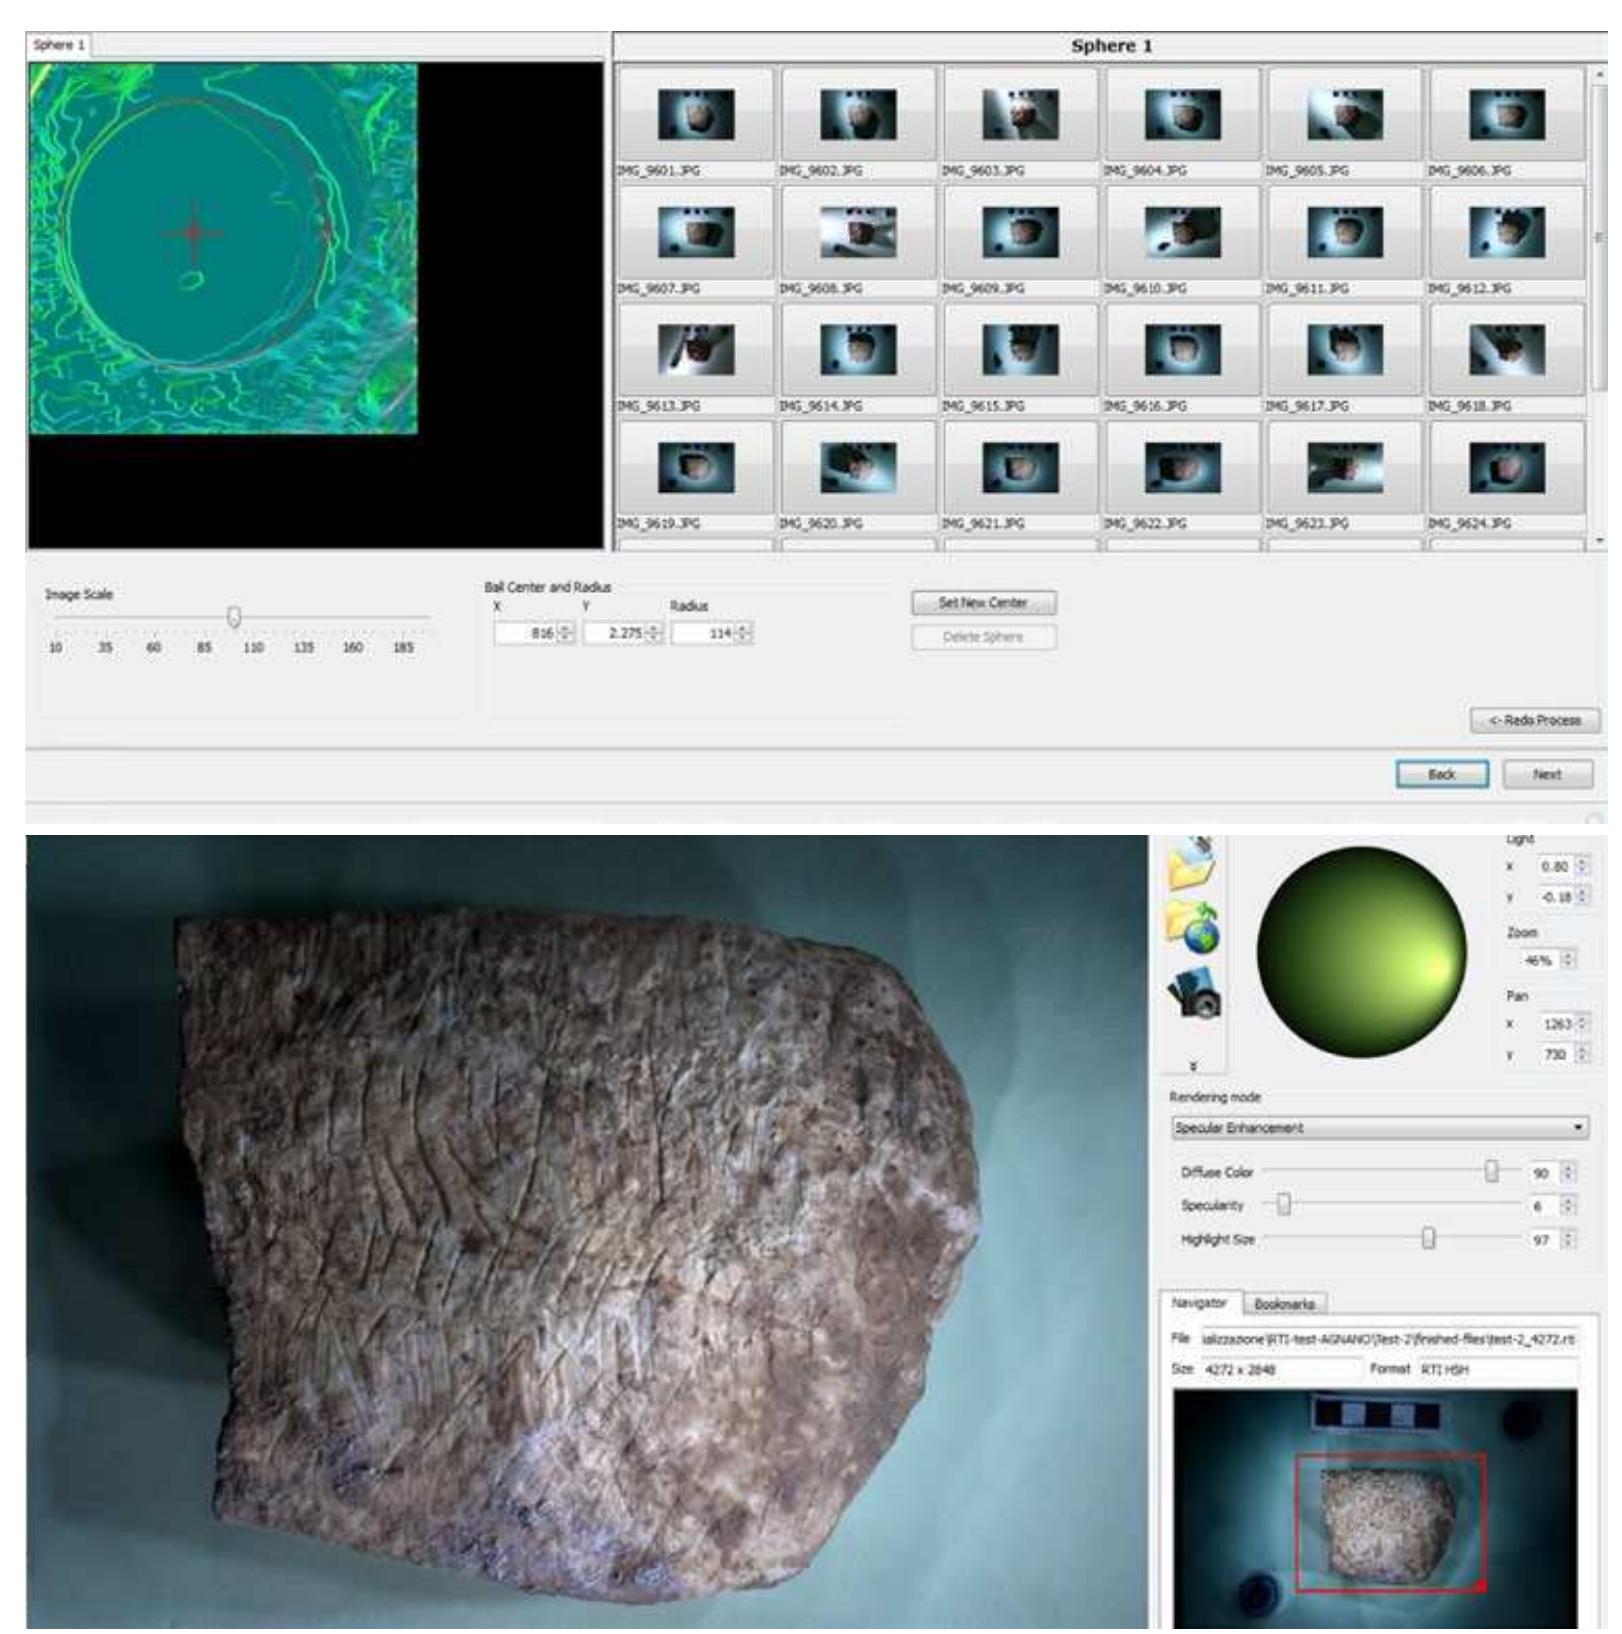Screen dimensions: 1622x1634
Task: Click the Next button
Action: tap(1546, 774)
